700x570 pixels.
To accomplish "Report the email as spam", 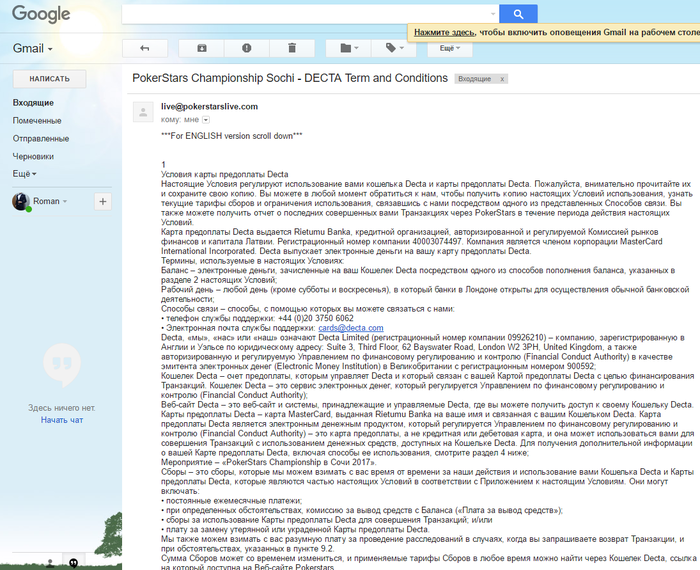I will point(246,48).
